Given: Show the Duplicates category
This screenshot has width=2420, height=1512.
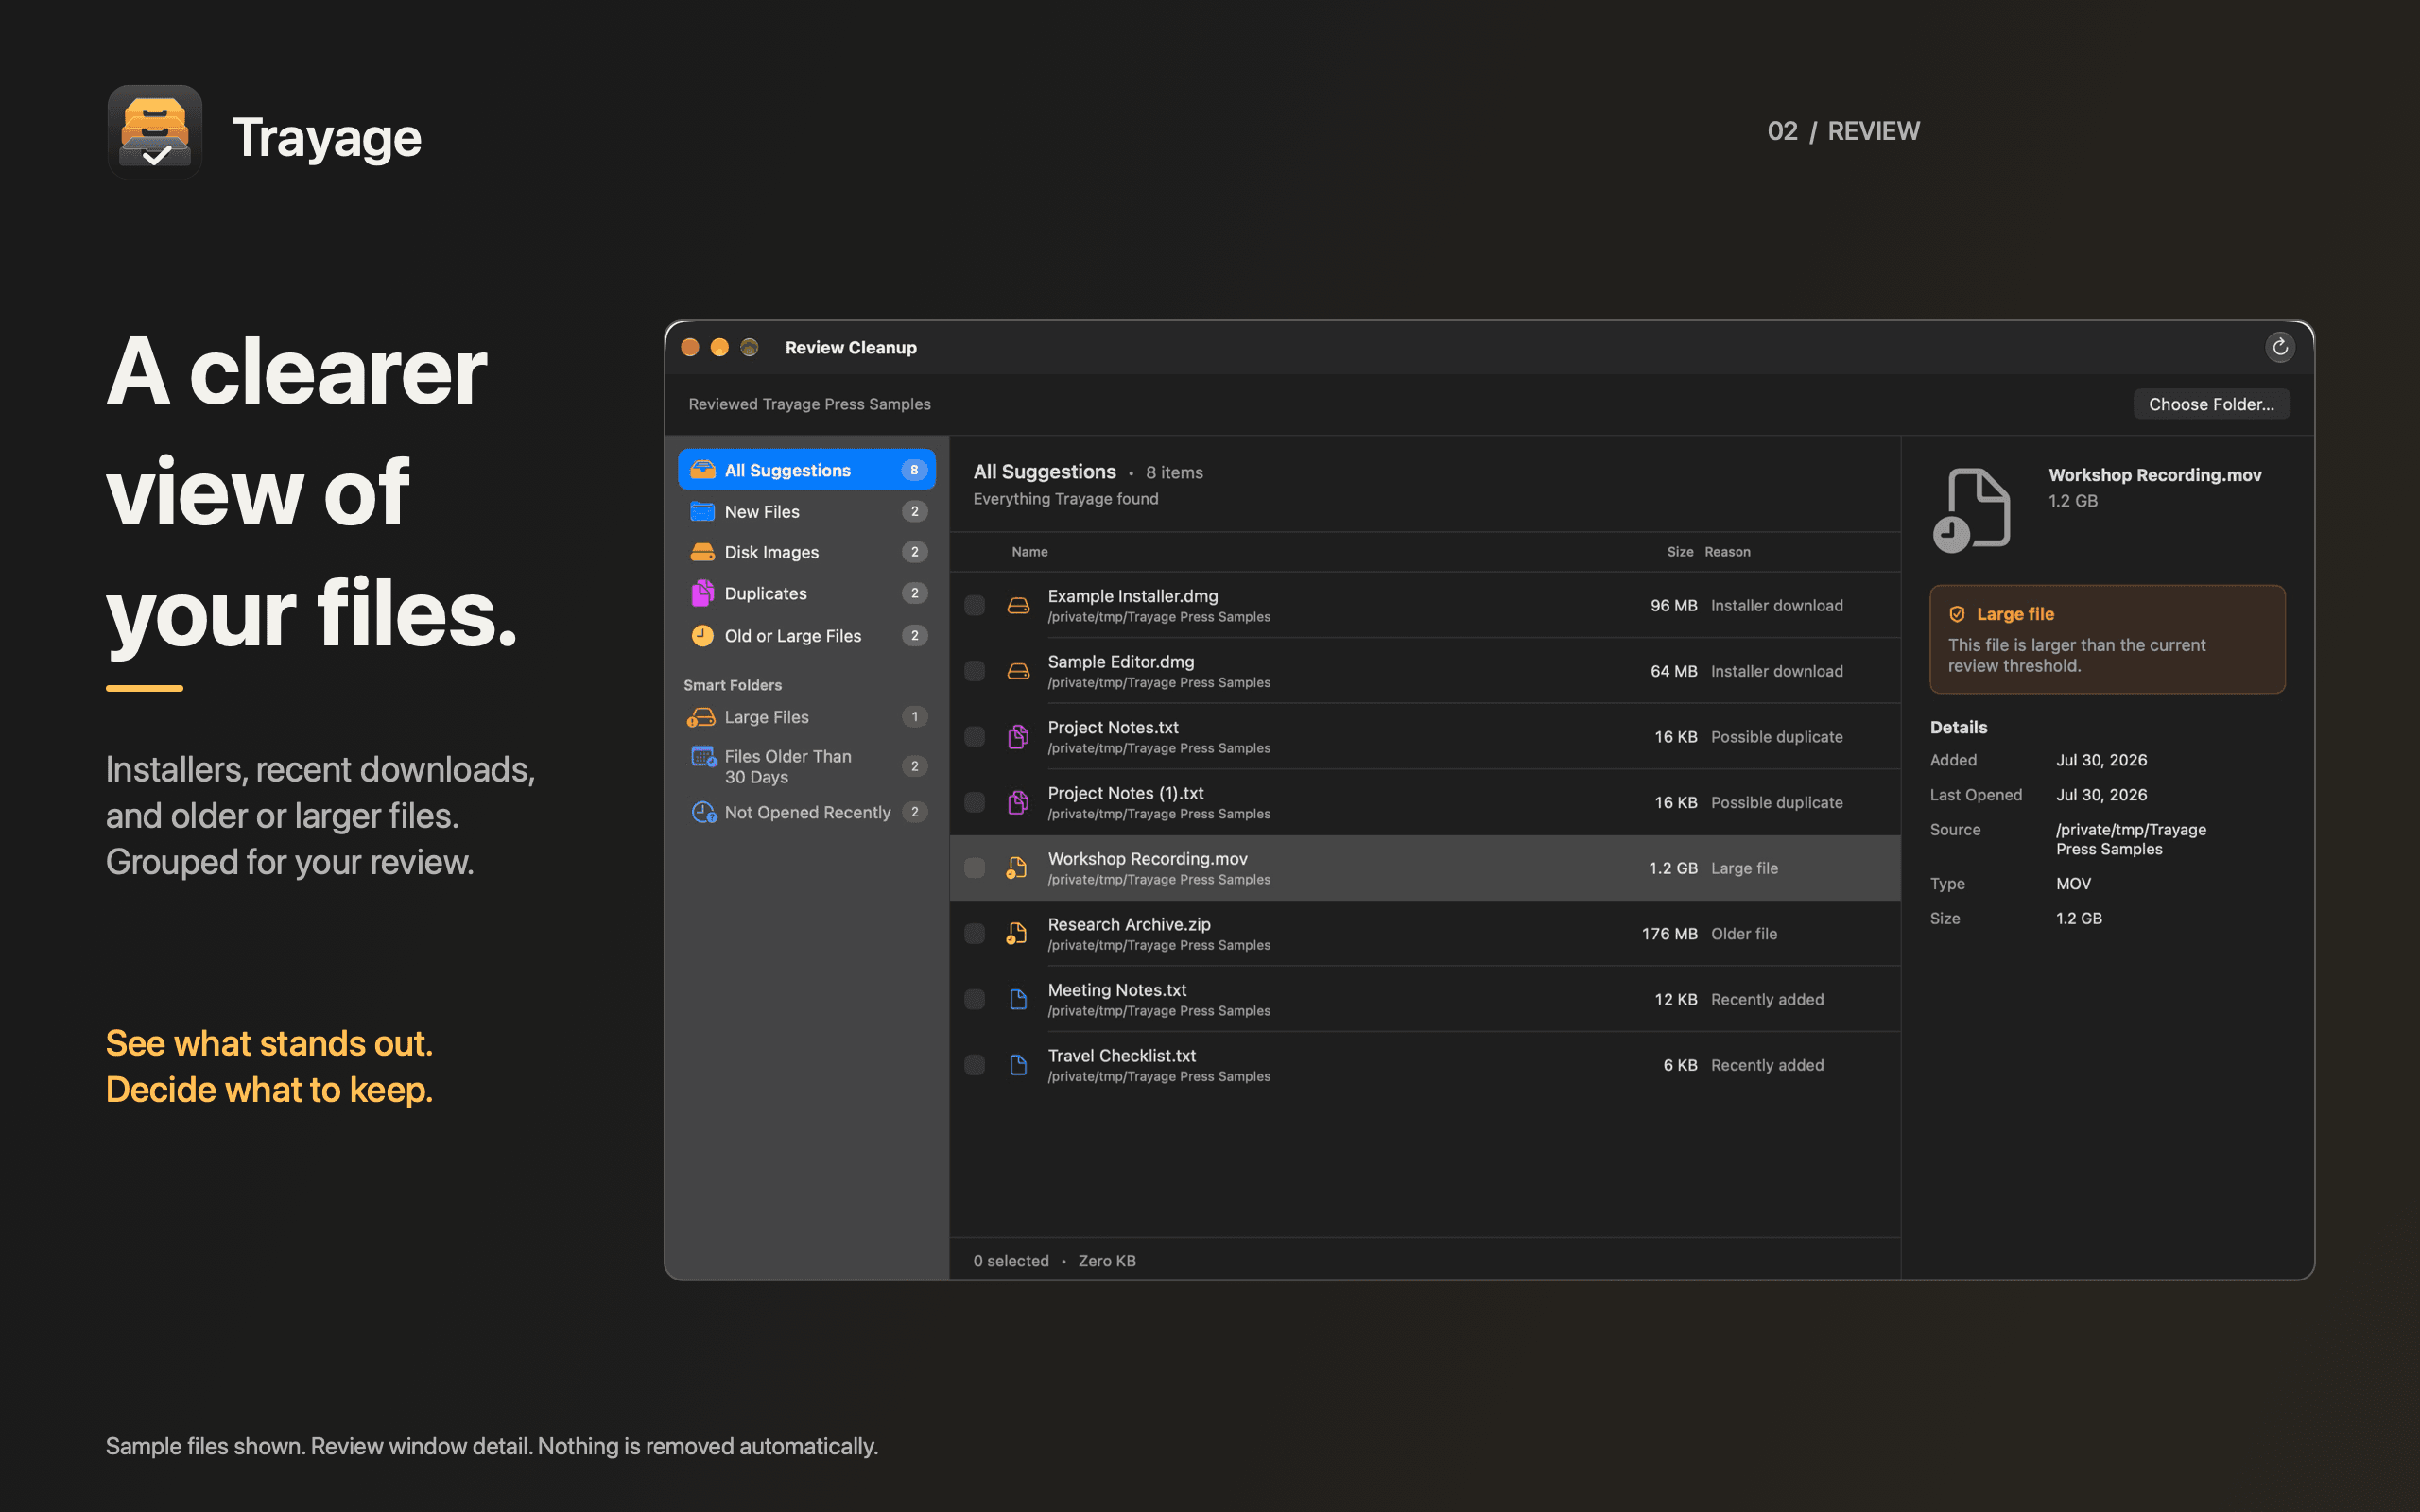Looking at the screenshot, I should coord(806,593).
